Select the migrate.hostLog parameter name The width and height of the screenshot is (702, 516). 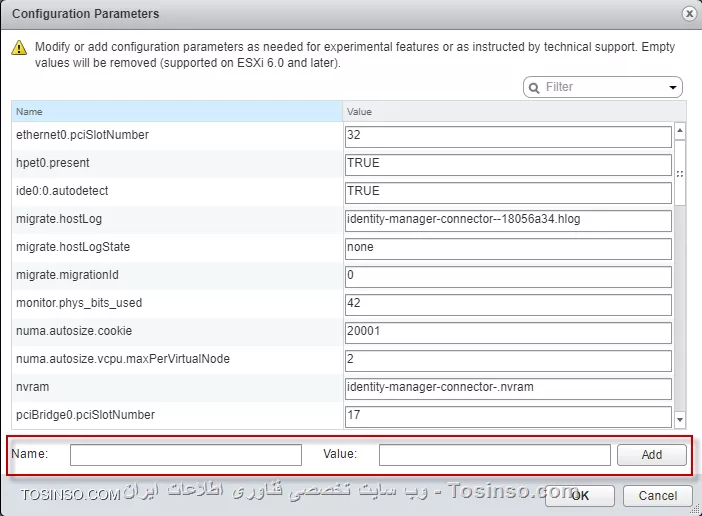59,219
